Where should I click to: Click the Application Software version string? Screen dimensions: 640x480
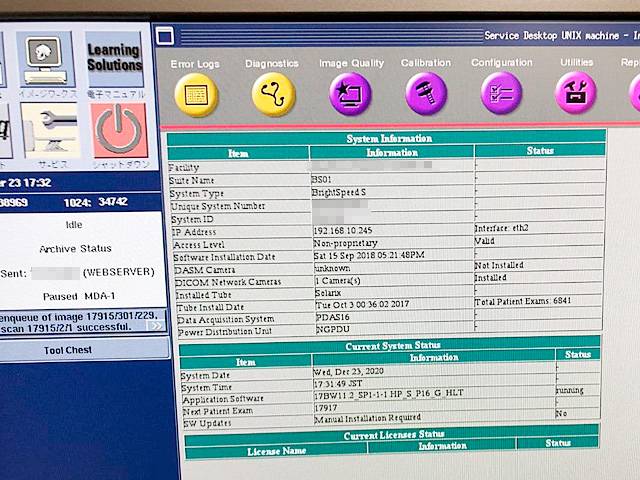point(389,394)
